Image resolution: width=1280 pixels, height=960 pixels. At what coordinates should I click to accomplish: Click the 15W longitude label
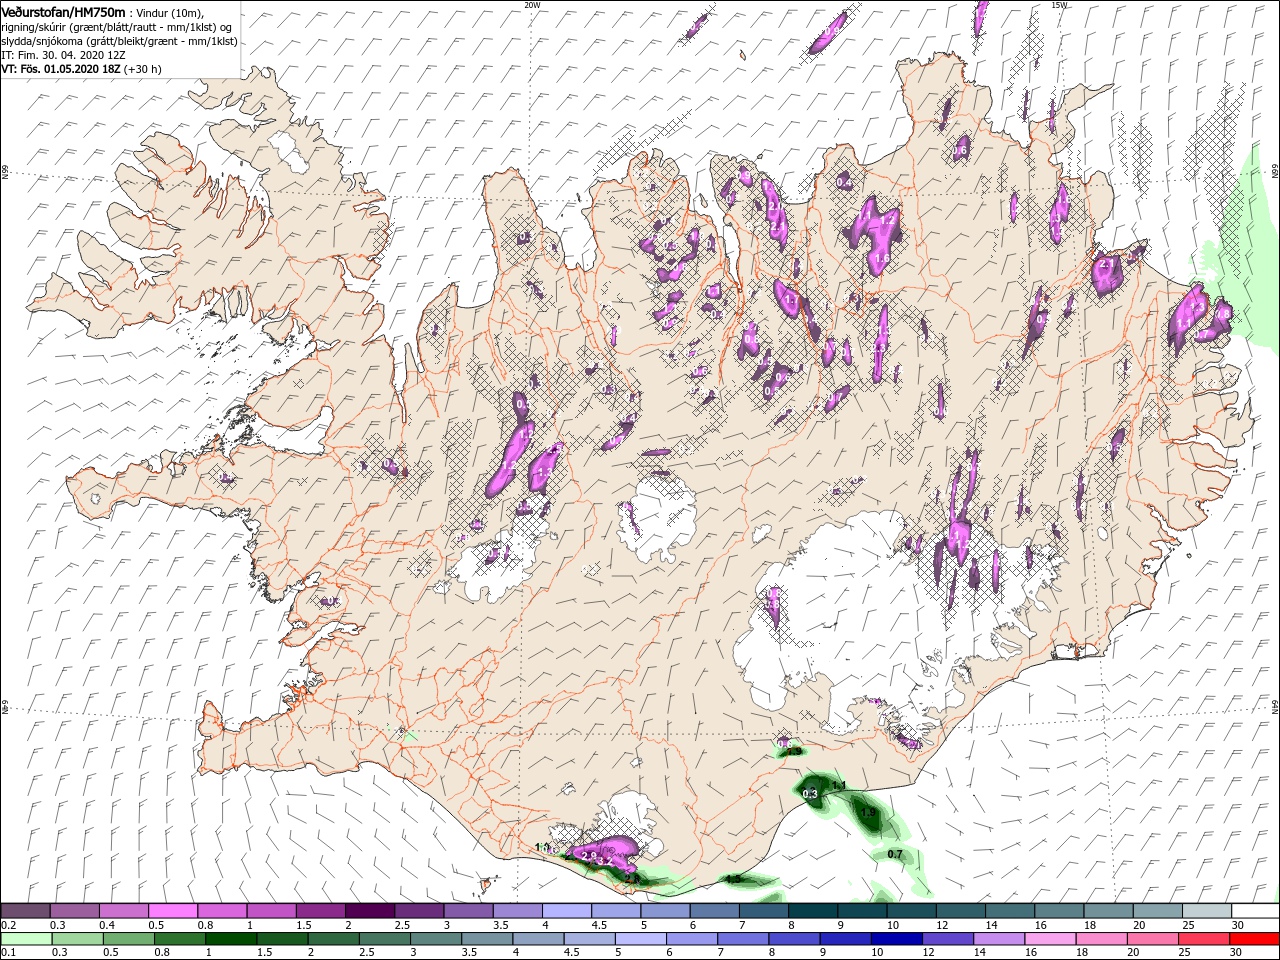click(x=1059, y=5)
